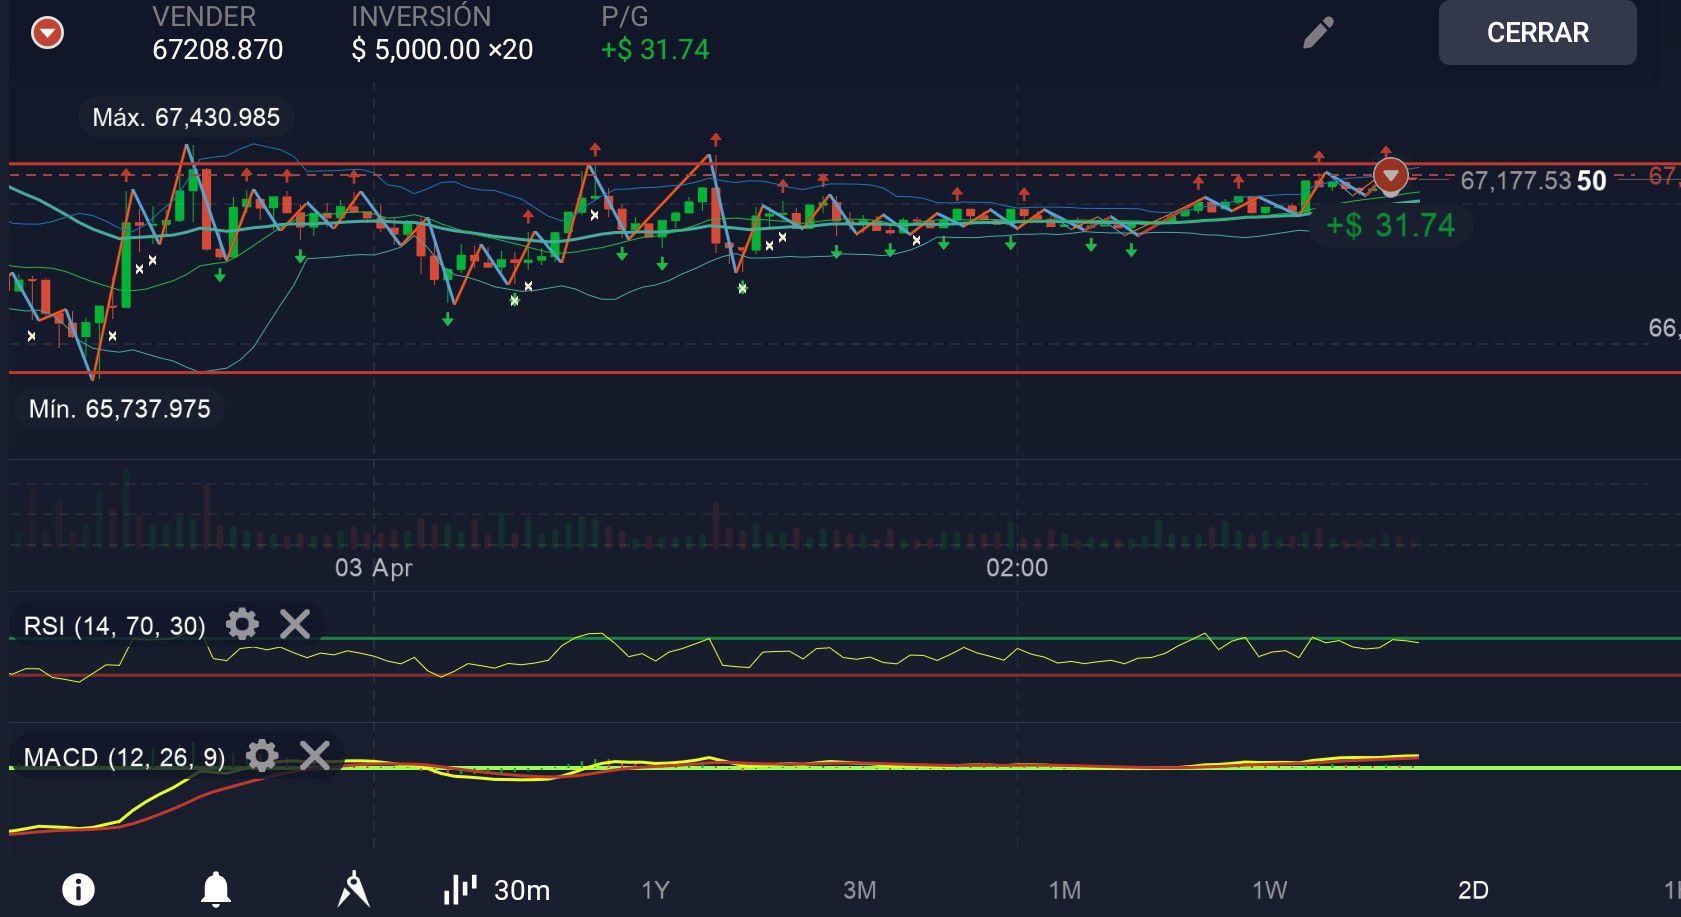Select the drawing tools compass icon
Screen dimensions: 1681x917
353,889
